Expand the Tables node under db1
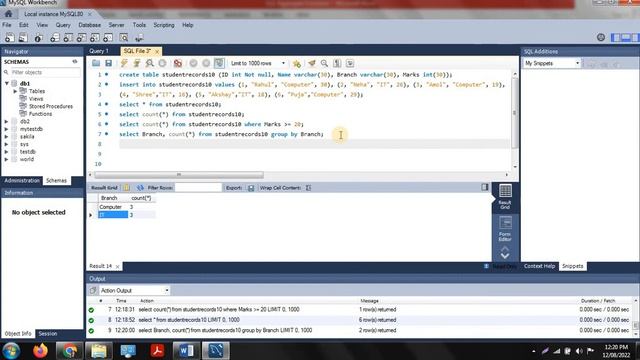Screen dimensions: 640x360 pyautogui.click(x=16, y=91)
